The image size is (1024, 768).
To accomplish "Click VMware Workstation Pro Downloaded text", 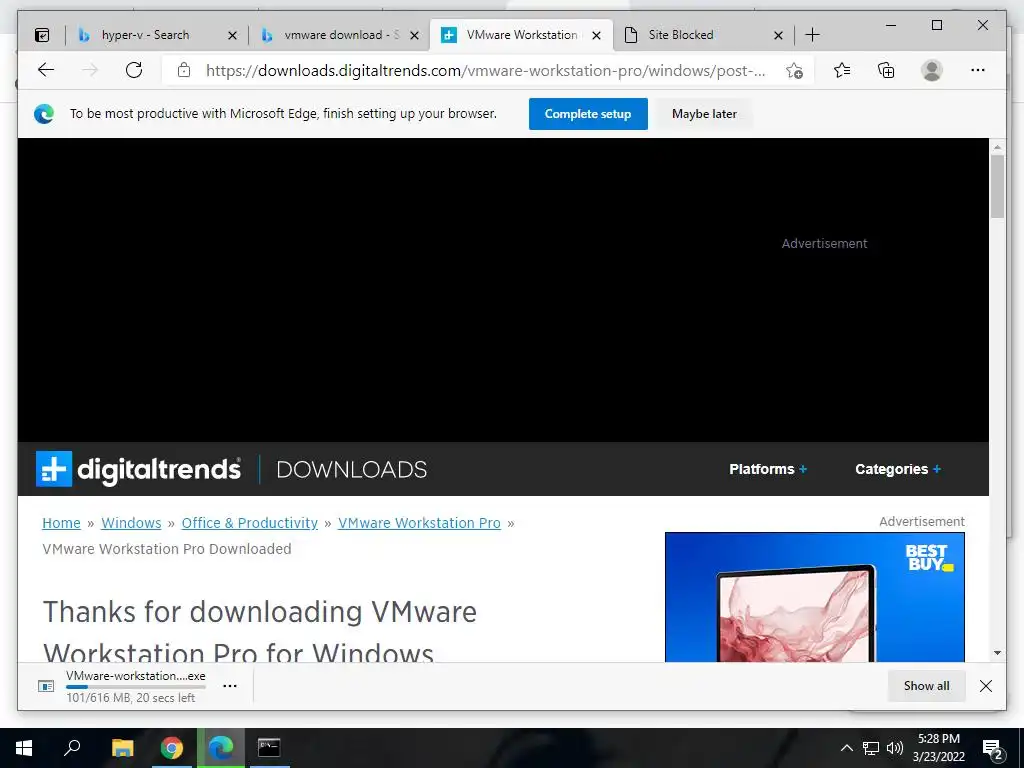I will (167, 549).
